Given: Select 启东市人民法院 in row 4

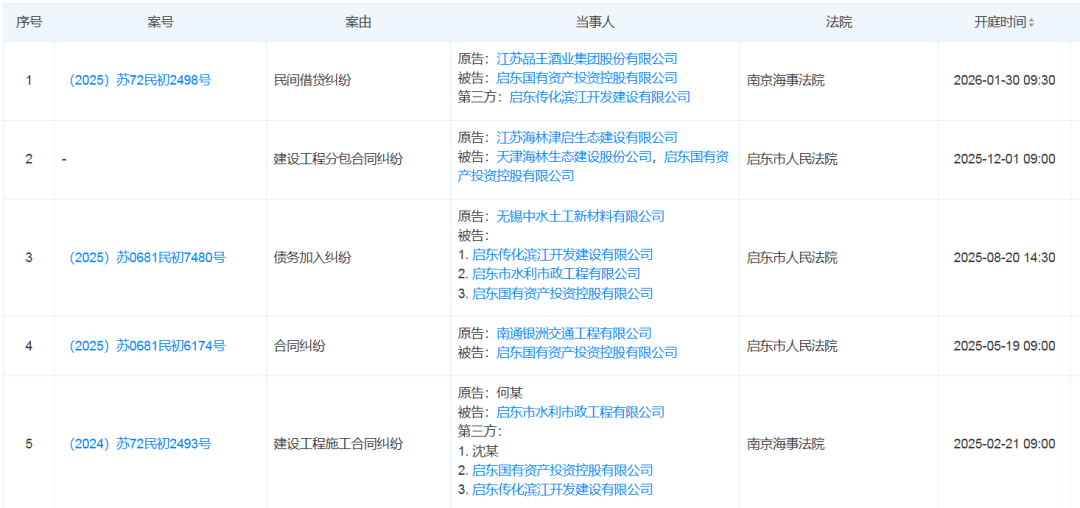Looking at the screenshot, I should pyautogui.click(x=792, y=346).
